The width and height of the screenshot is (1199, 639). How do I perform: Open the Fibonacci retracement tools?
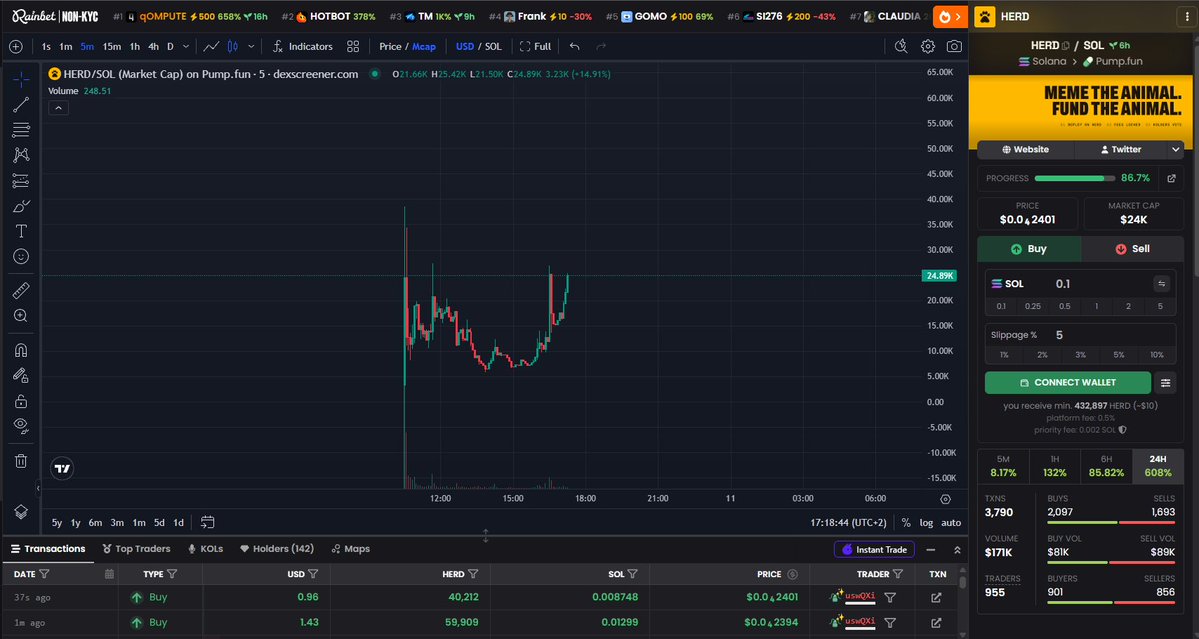(x=21, y=130)
